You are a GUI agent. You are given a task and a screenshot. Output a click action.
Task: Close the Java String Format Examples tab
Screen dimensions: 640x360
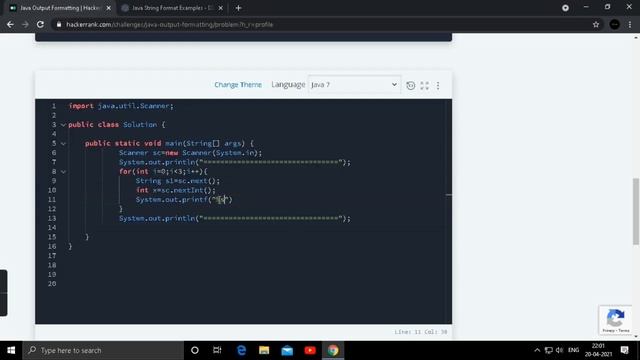tap(220, 8)
